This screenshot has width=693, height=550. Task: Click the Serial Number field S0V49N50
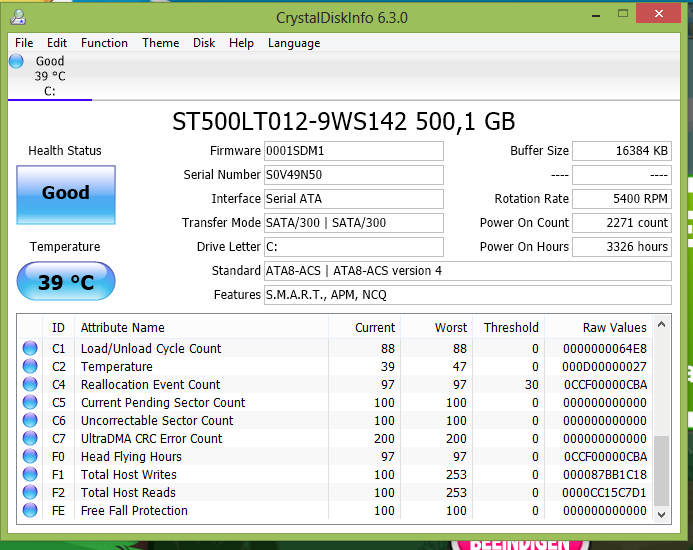[354, 175]
